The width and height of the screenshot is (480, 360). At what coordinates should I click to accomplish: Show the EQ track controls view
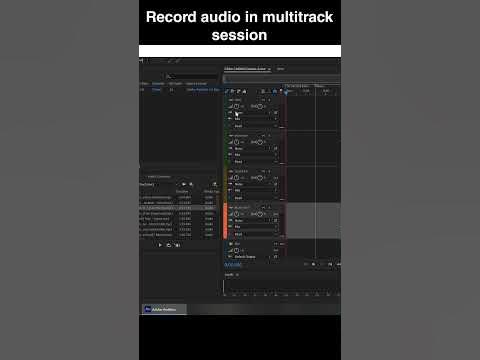click(x=244, y=91)
